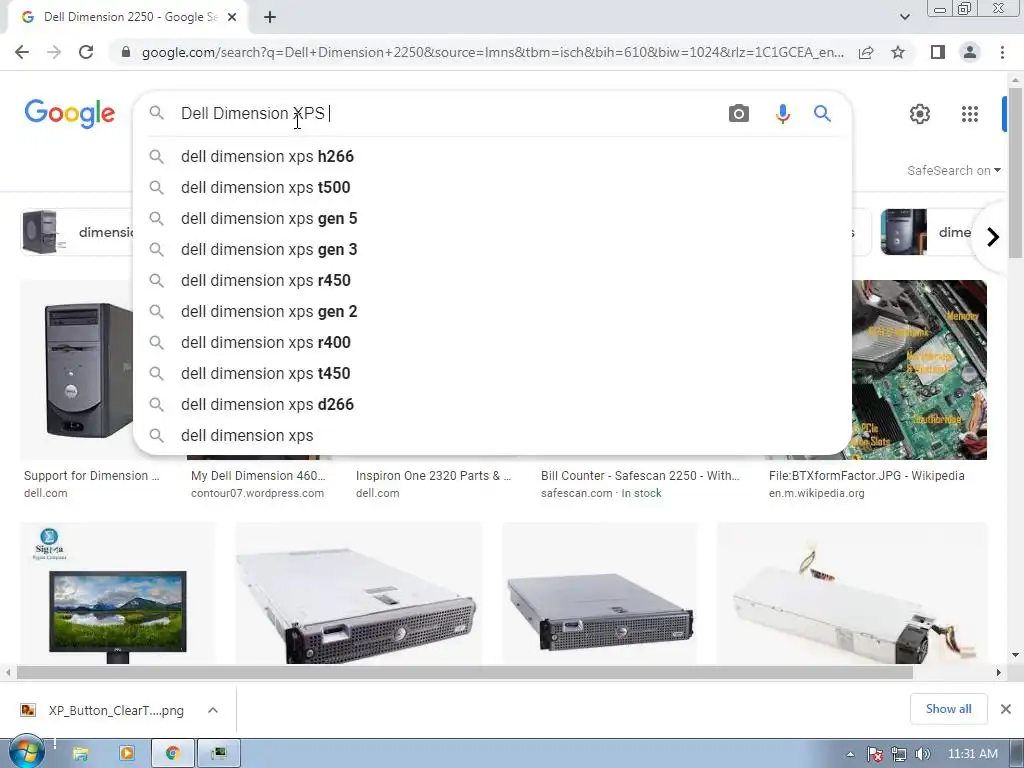Viewport: 1024px width, 768px height.
Task: Open Bill Counter Safescan 2250 link
Action: [x=640, y=476]
